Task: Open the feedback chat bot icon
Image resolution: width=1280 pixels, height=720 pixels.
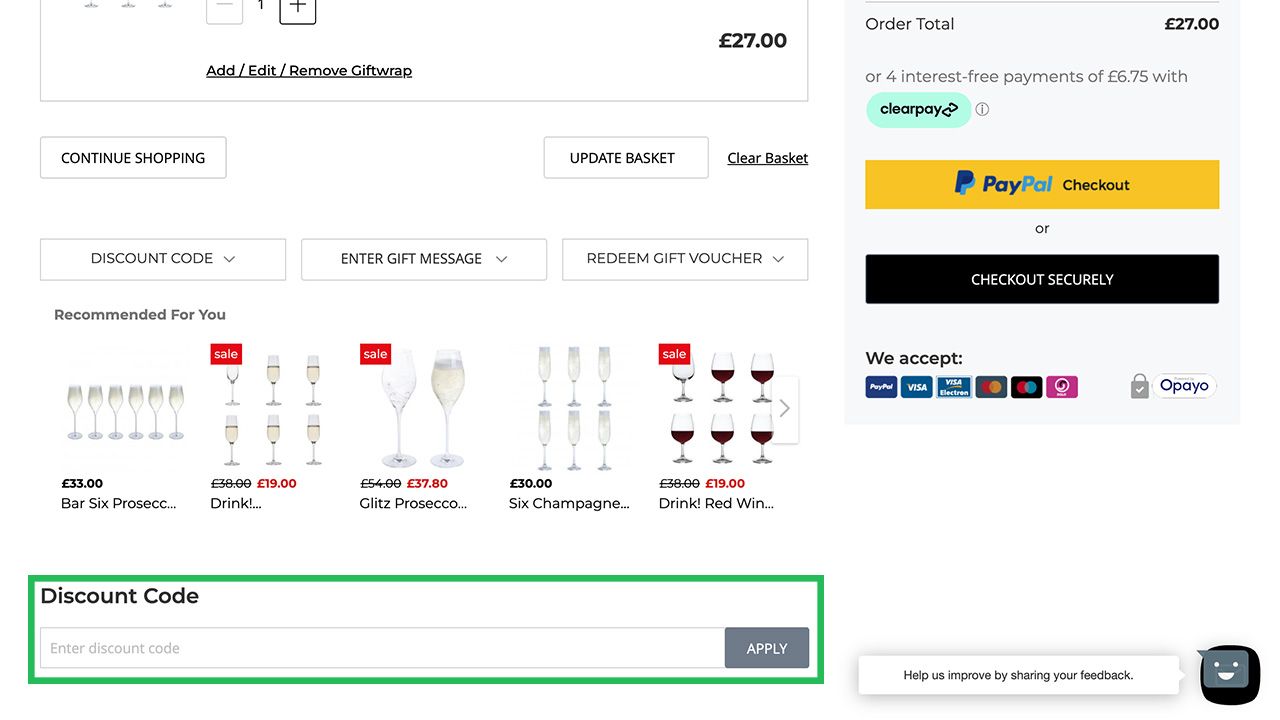Action: coord(1229,673)
